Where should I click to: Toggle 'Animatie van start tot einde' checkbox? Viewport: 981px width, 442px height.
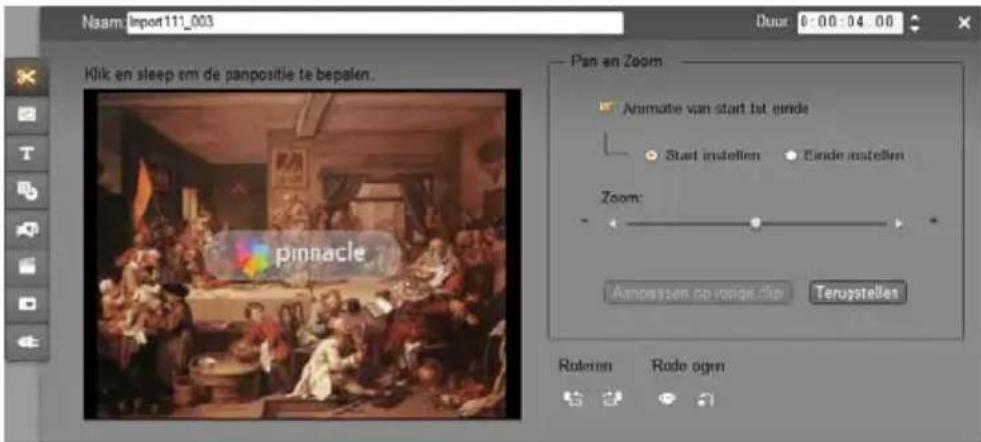[x=604, y=108]
